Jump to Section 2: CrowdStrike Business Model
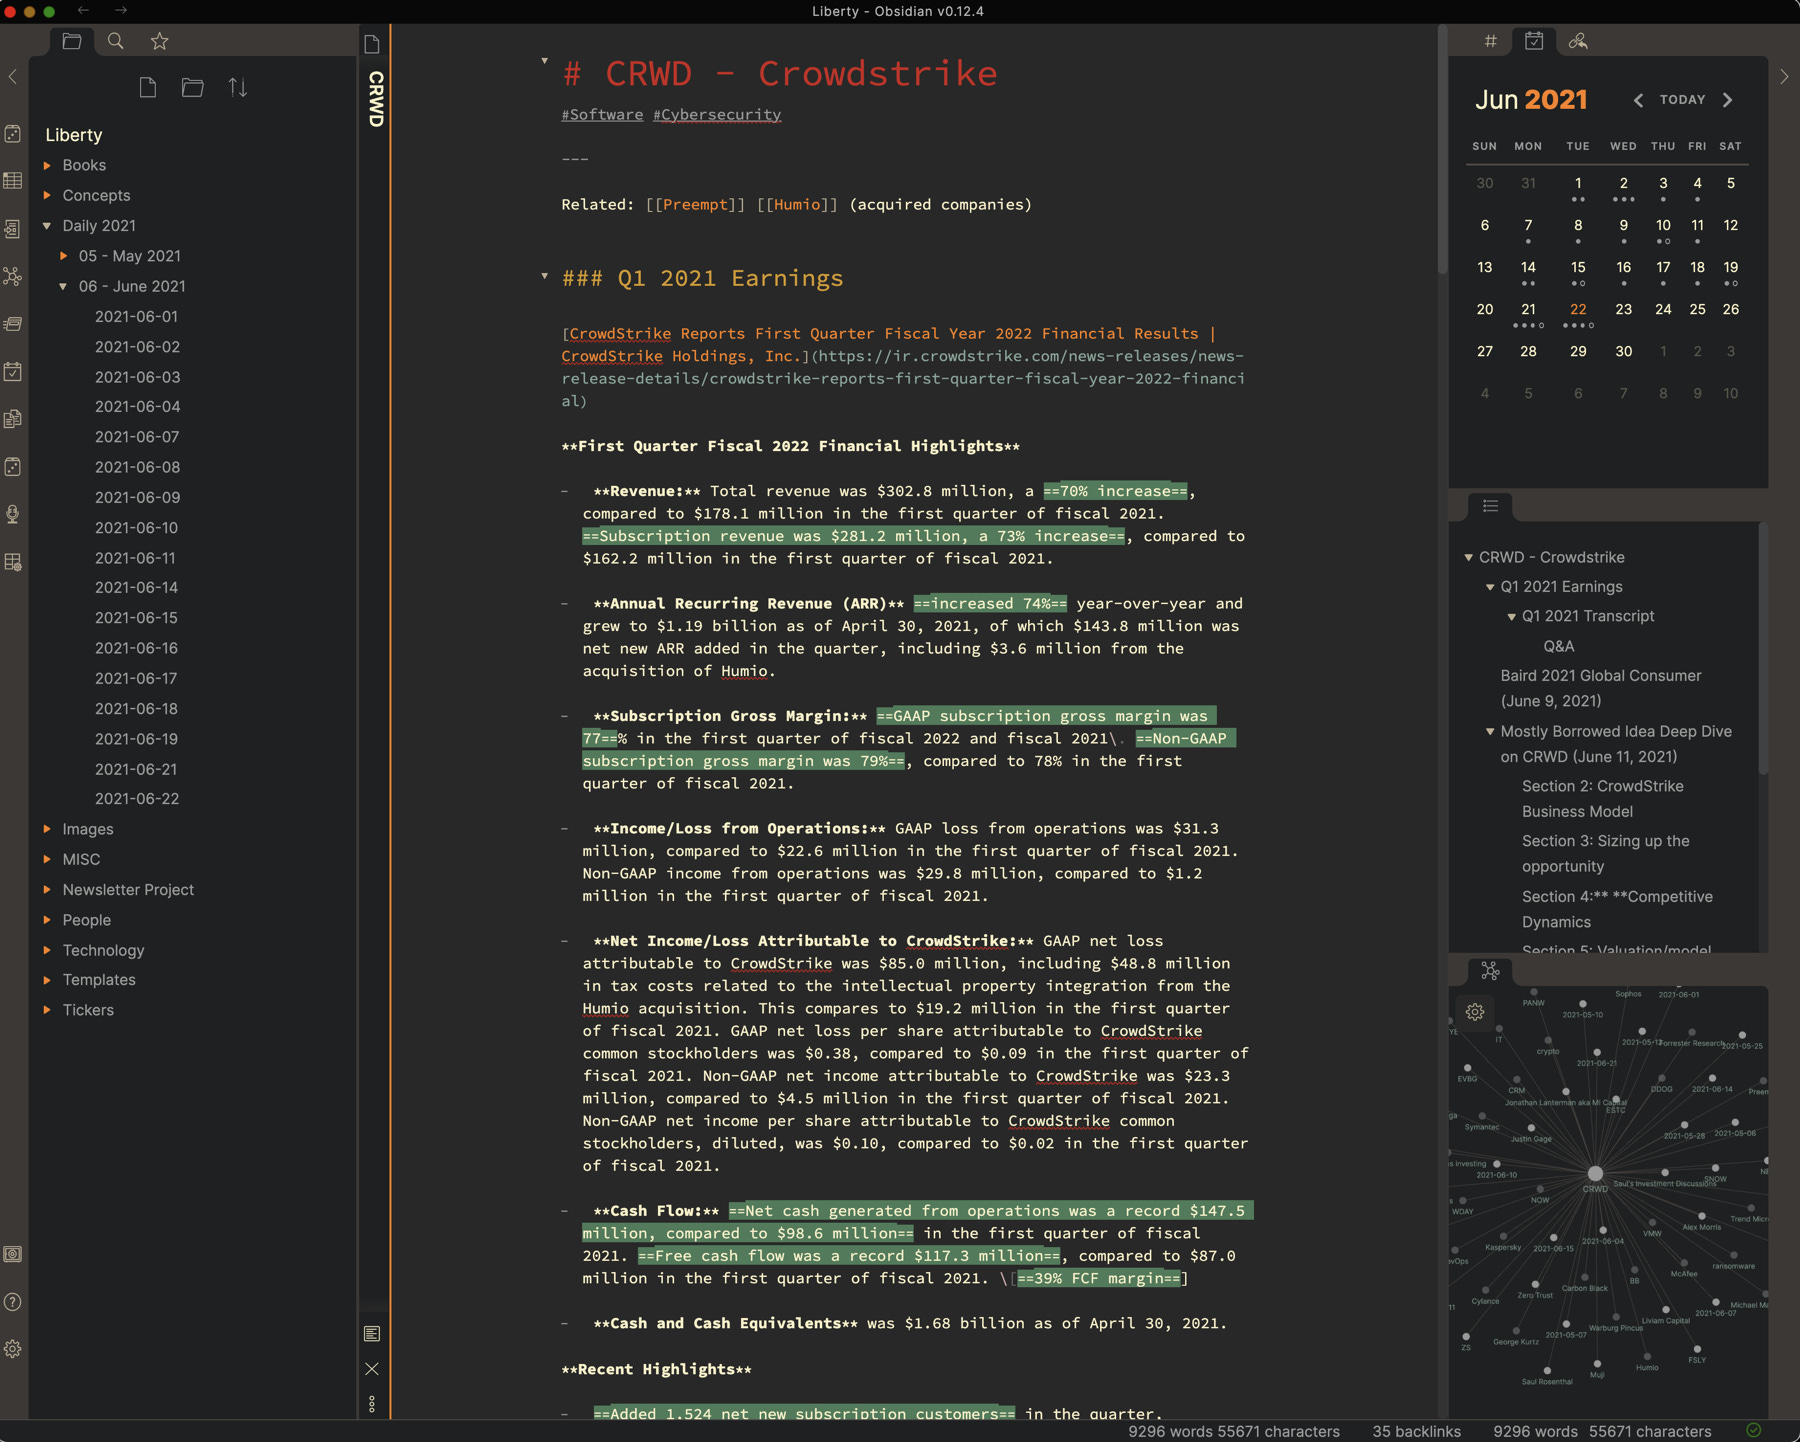 pyautogui.click(x=1602, y=799)
